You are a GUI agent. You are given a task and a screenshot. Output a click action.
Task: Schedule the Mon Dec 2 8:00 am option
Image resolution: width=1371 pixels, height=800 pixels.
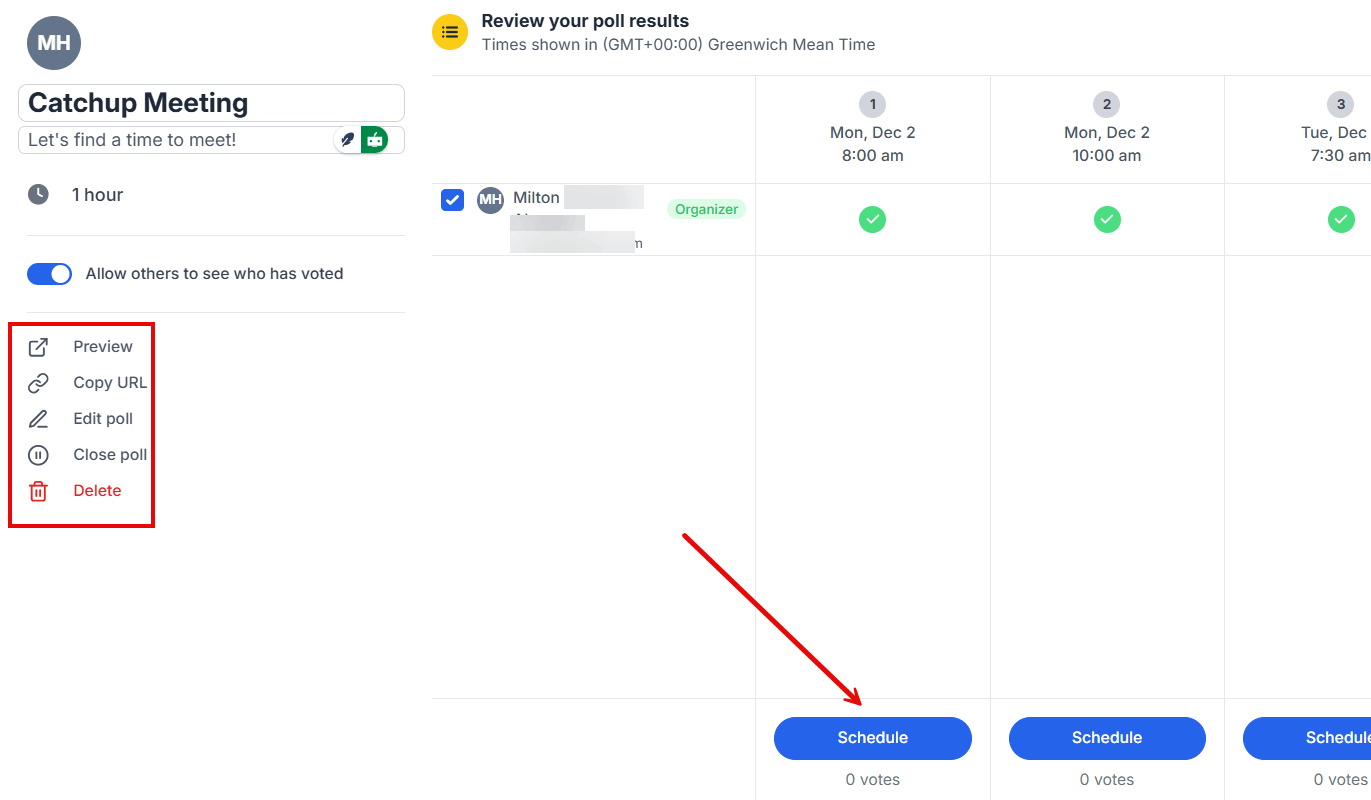click(x=872, y=738)
